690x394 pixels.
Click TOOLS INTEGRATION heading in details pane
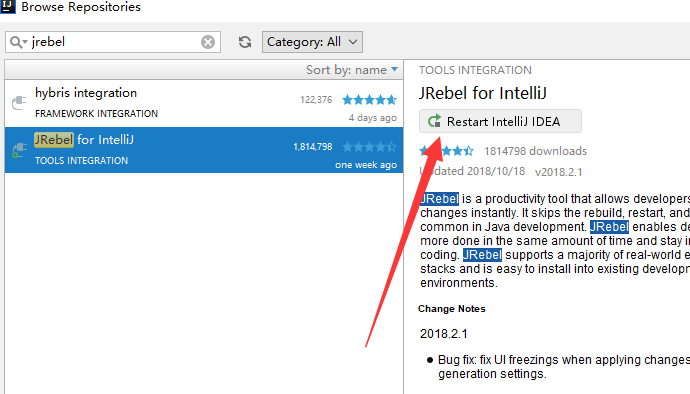[x=475, y=70]
